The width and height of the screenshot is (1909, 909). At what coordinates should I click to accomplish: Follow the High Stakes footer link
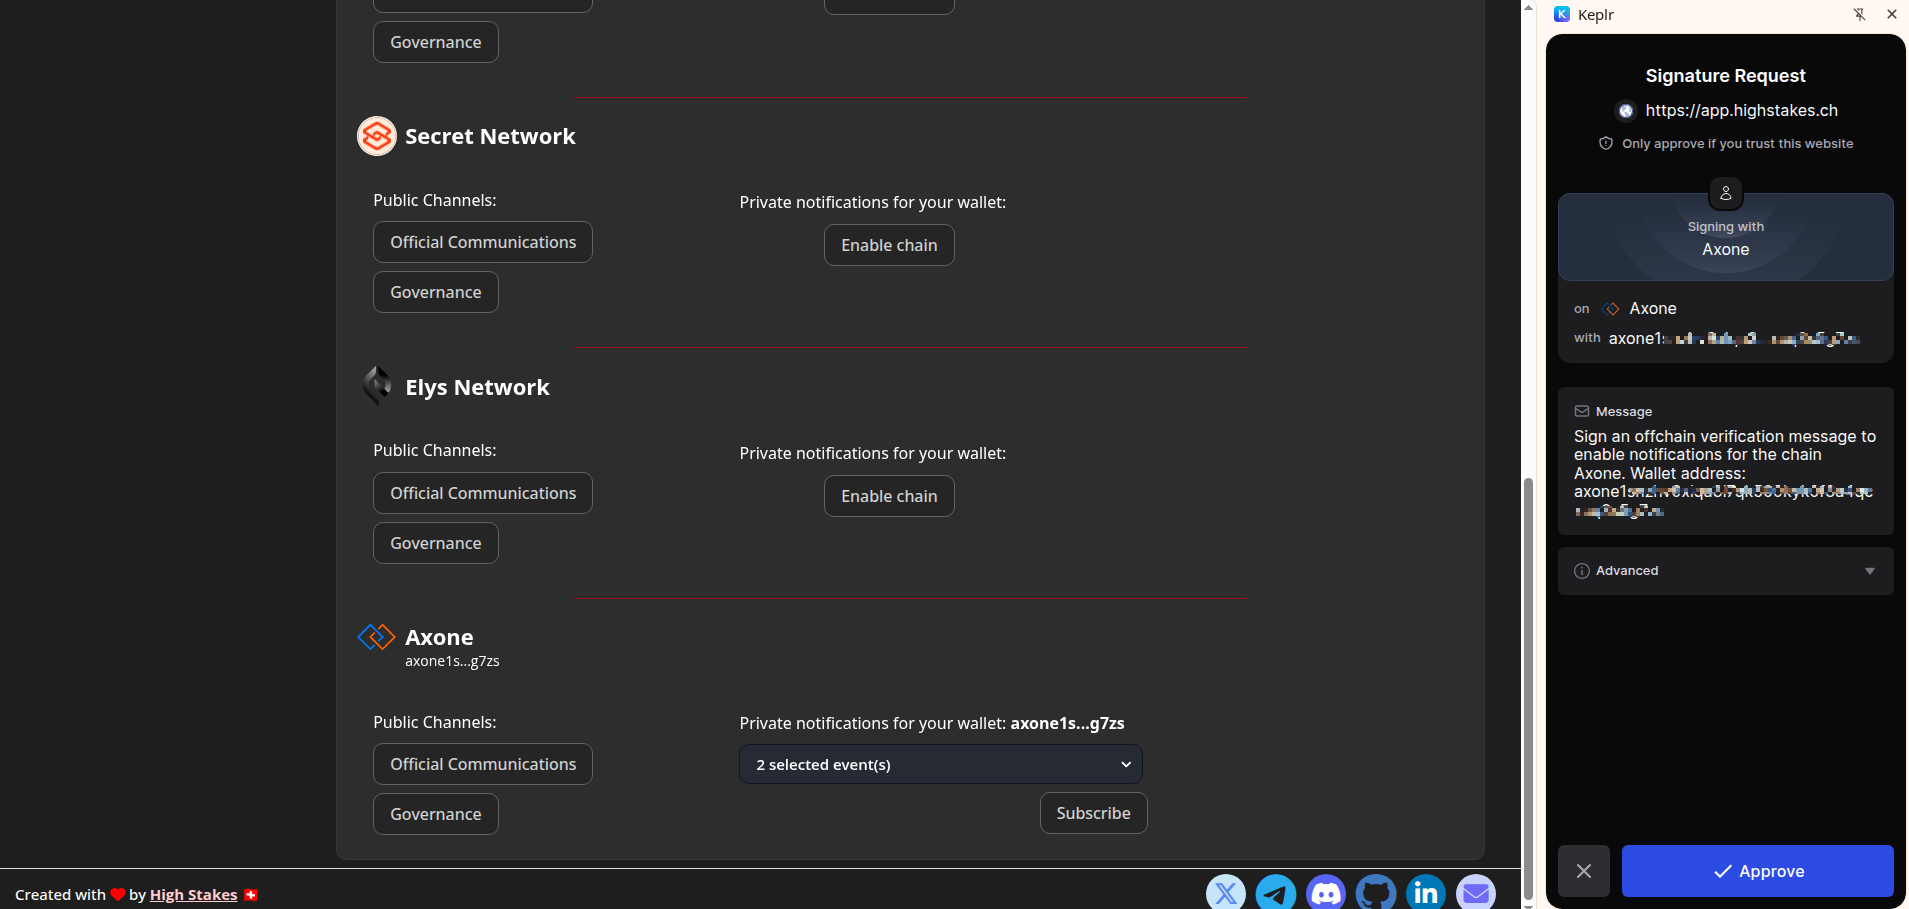pos(193,894)
